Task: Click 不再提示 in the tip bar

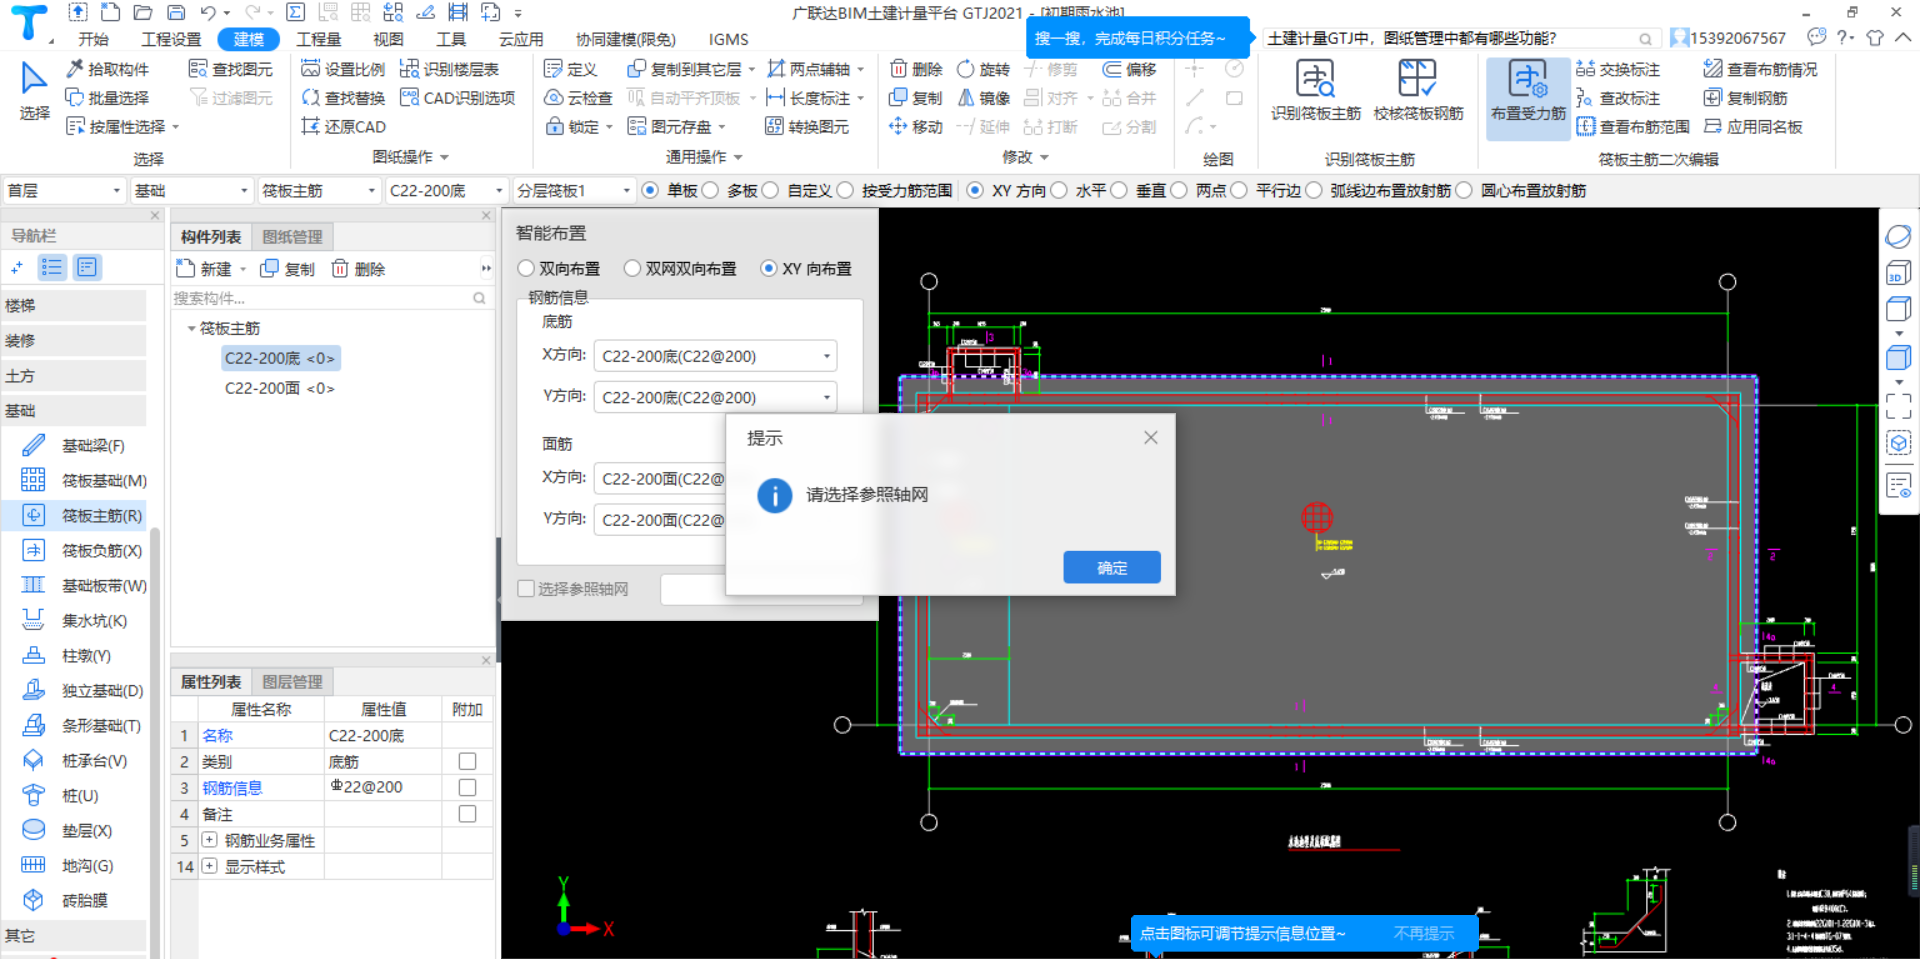Action: pos(1424,933)
